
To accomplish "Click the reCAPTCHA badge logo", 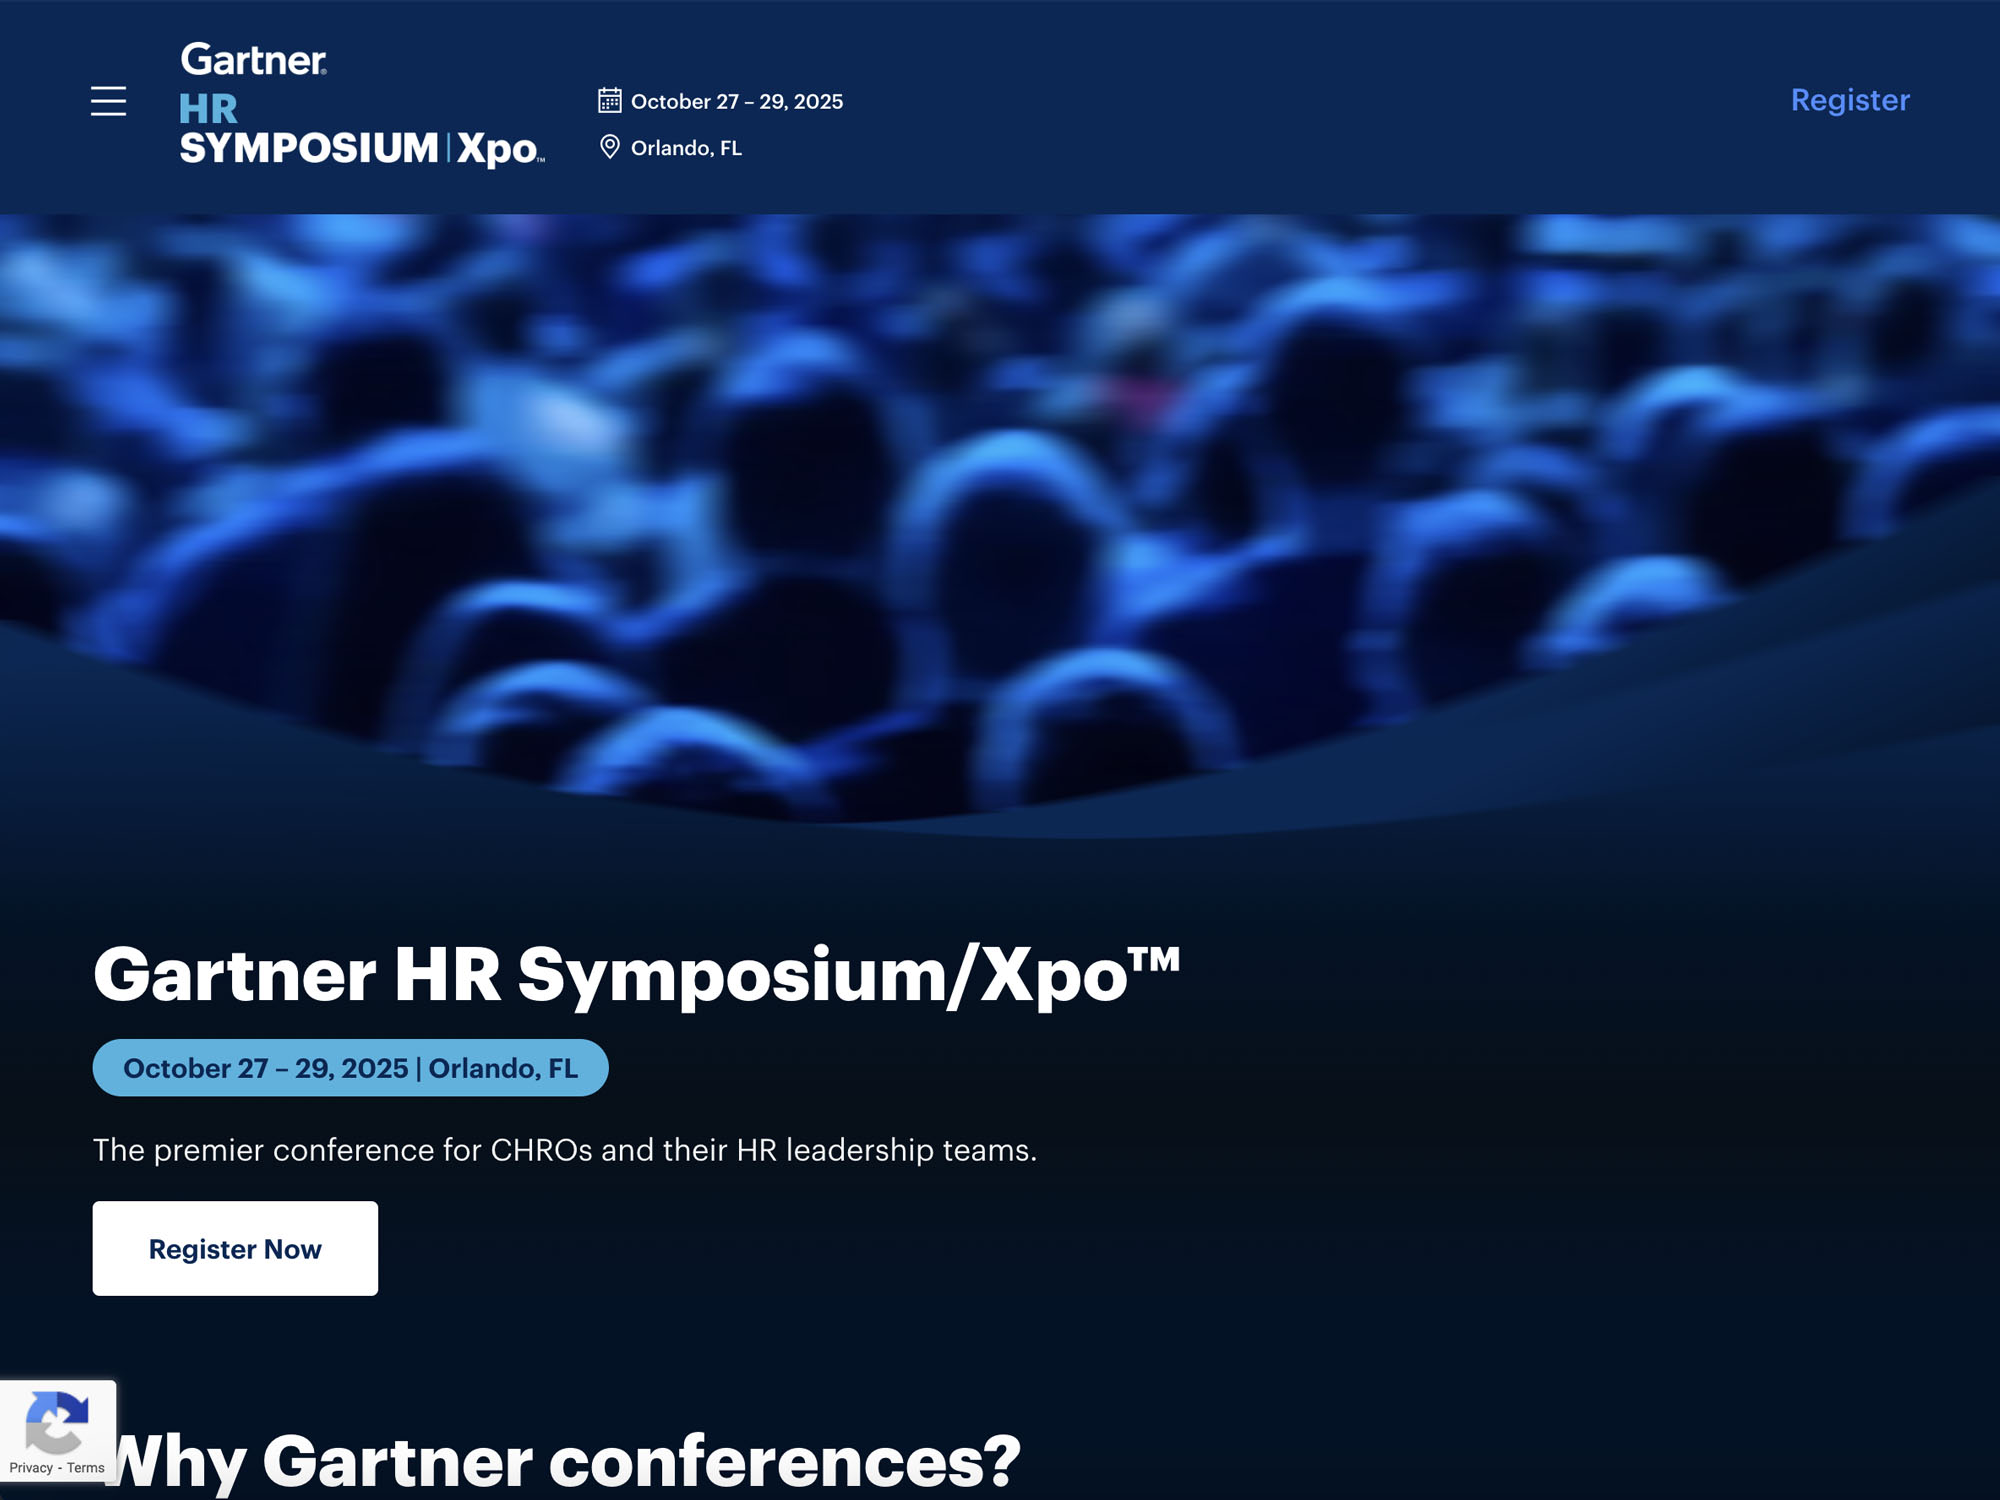I will [57, 1421].
